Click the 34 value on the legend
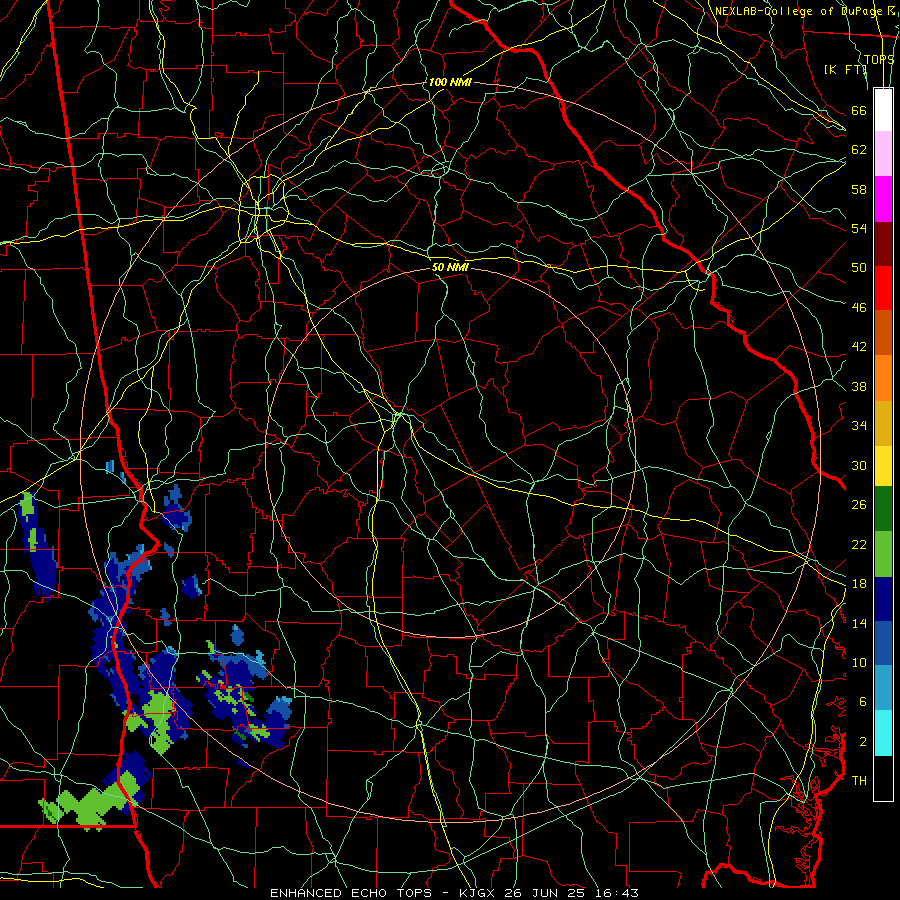 click(x=859, y=426)
